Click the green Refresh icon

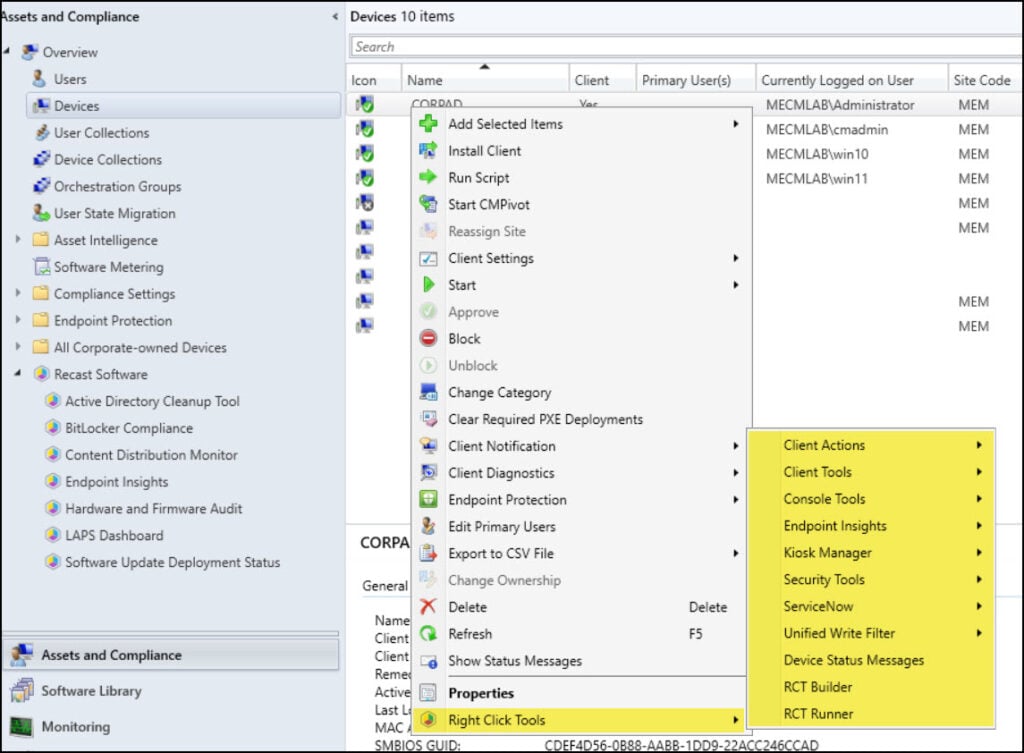coord(428,633)
